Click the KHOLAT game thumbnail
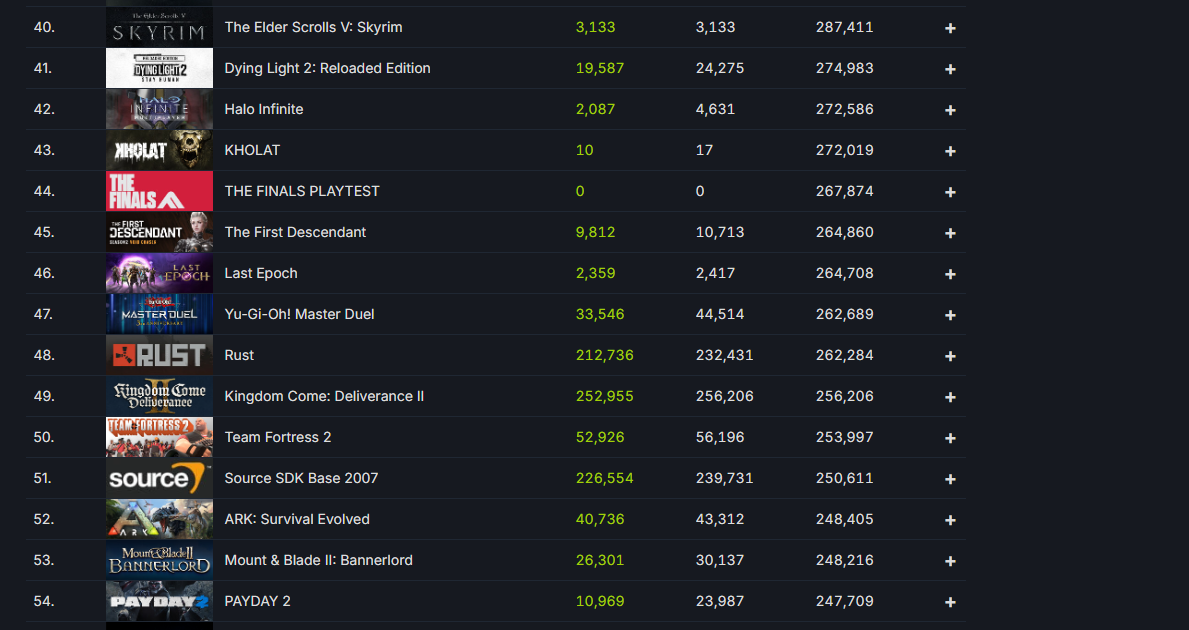Viewport: 1189px width, 630px height. point(159,150)
